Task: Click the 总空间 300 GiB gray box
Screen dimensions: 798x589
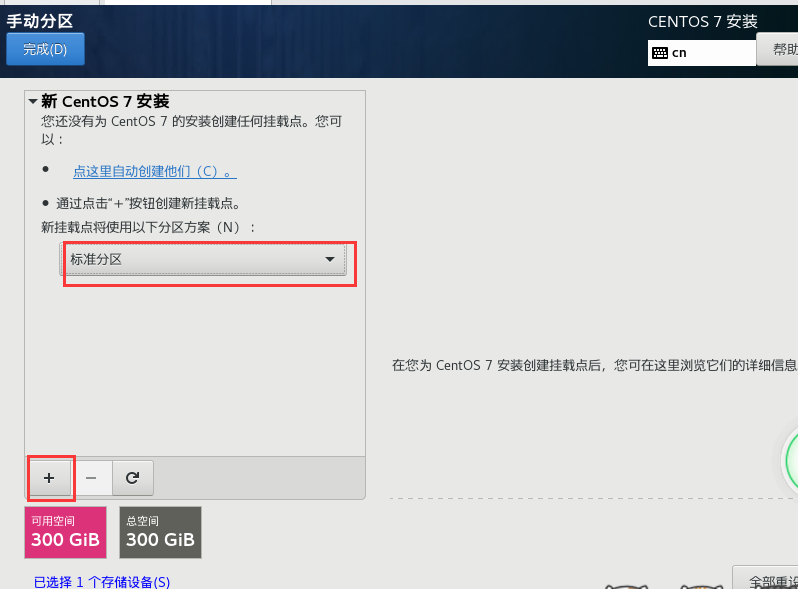Action: 160,532
